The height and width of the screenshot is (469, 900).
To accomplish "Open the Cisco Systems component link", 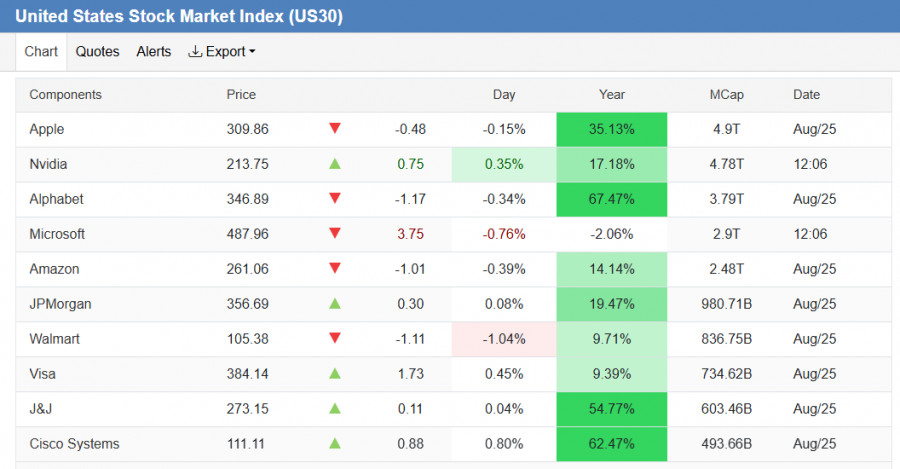I will tap(75, 444).
